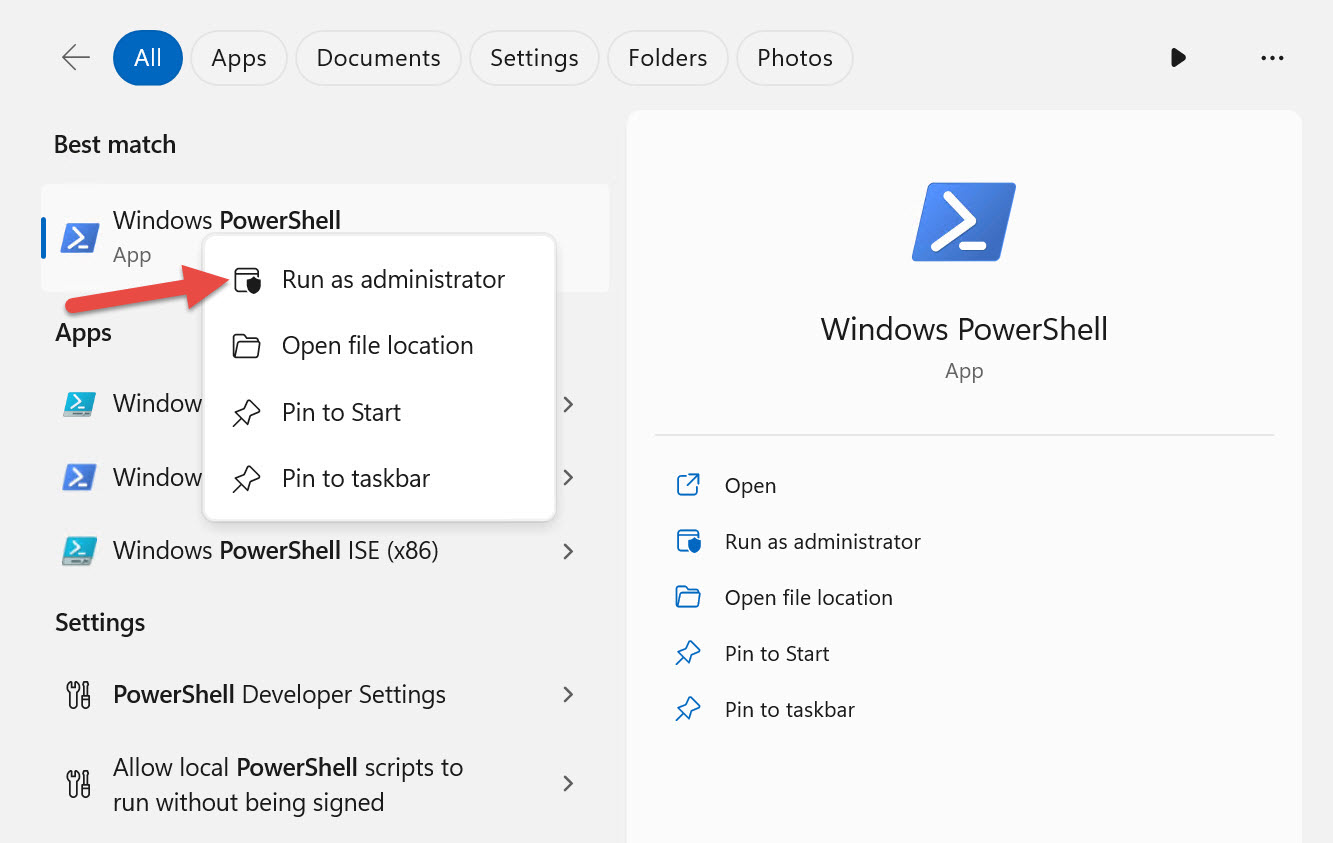Viewport: 1333px width, 843px height.
Task: Click the play icon near top right
Action: point(1178,57)
